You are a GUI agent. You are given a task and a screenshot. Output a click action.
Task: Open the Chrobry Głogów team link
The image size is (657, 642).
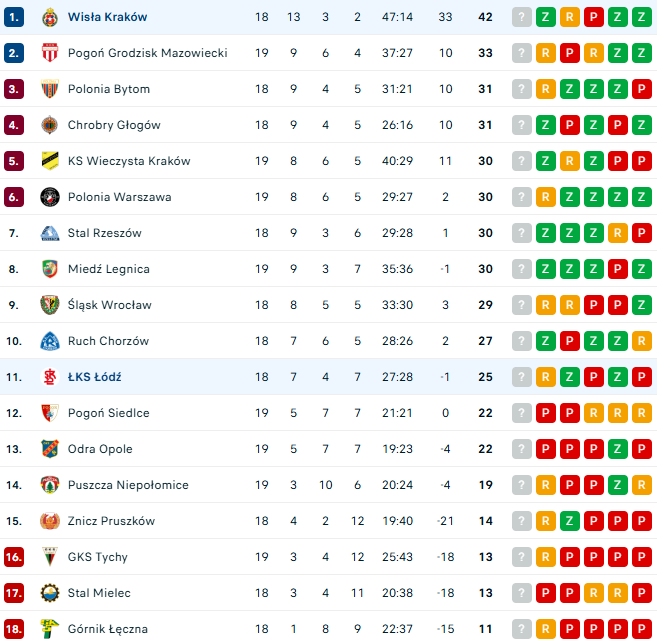pyautogui.click(x=114, y=125)
